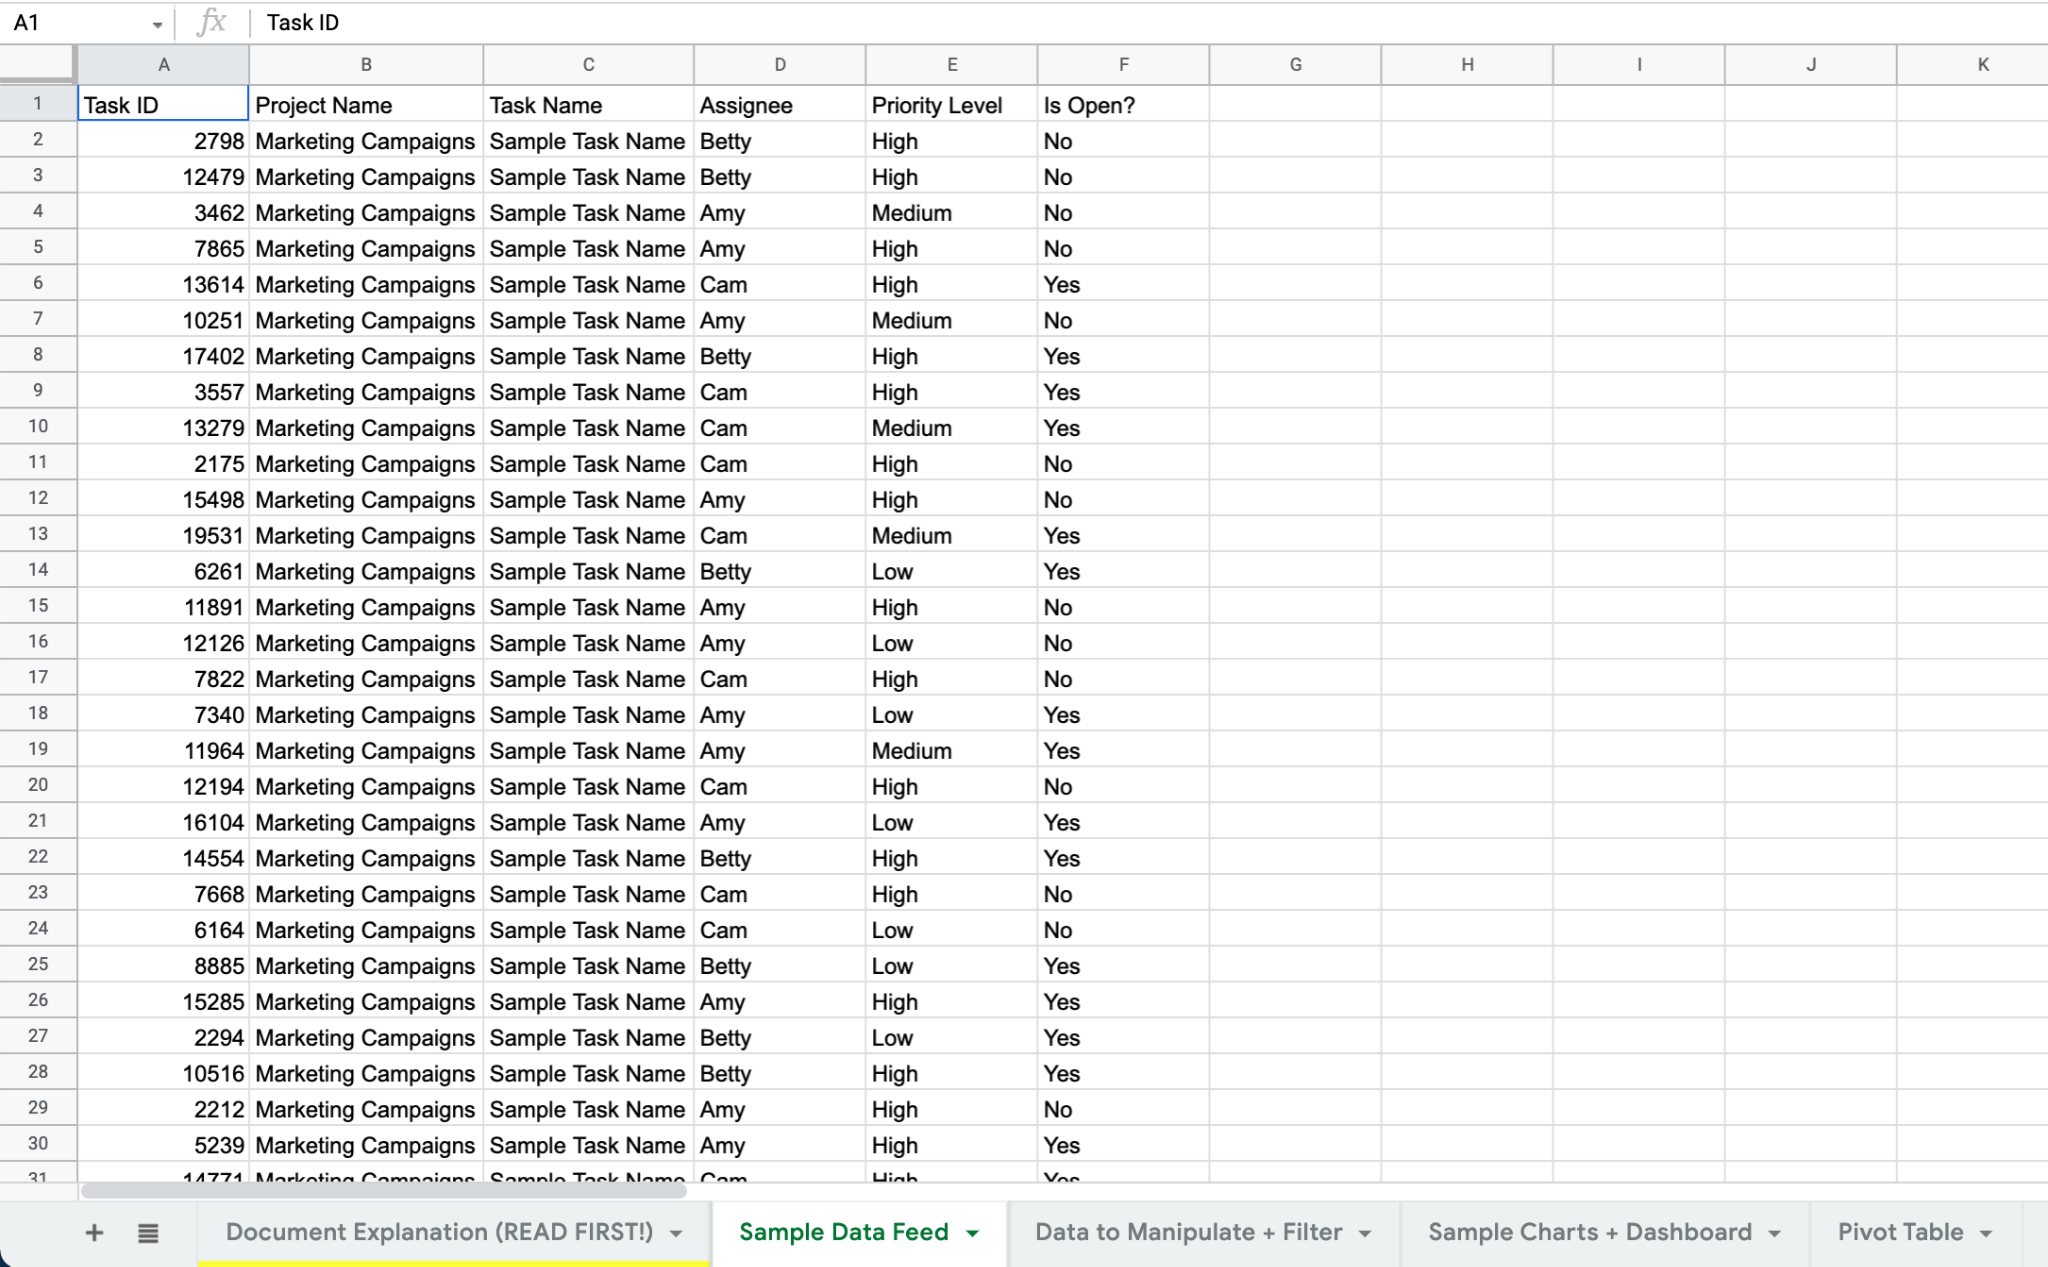
Task: Switch to the Pivot Table sheet tab
Action: [1899, 1232]
